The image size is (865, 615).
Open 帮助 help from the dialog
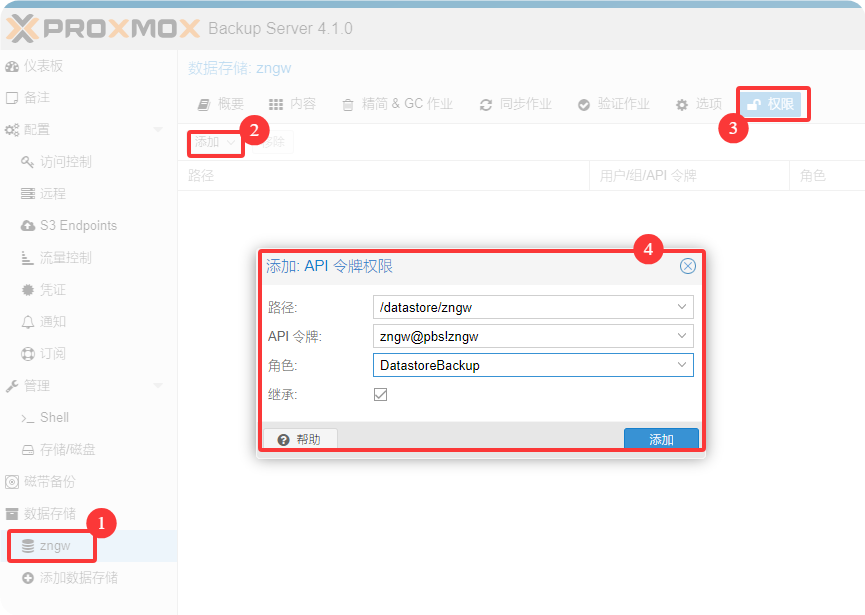(300, 439)
